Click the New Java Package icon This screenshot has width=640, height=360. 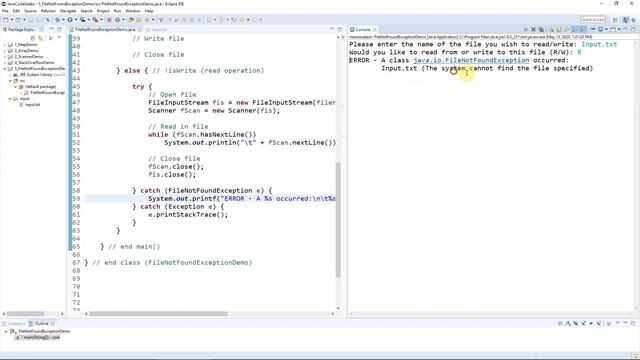click(109, 20)
